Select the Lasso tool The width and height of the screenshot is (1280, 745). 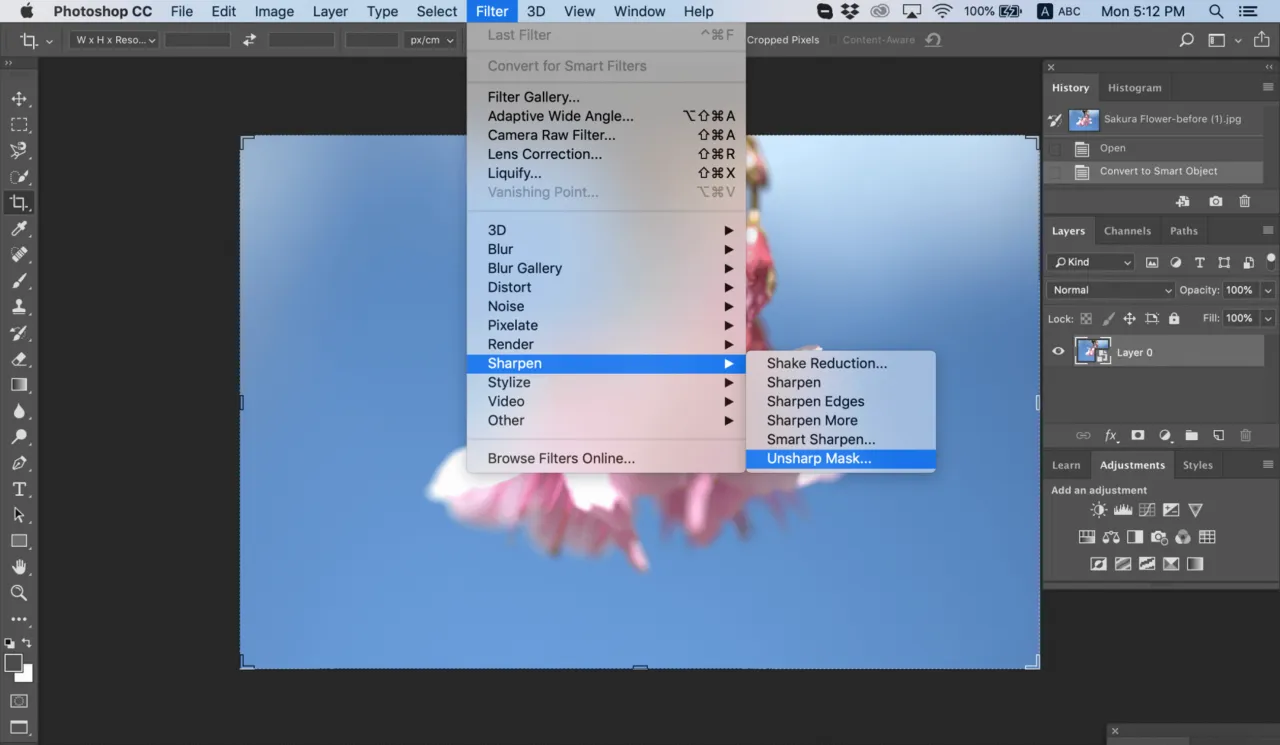tap(20, 150)
